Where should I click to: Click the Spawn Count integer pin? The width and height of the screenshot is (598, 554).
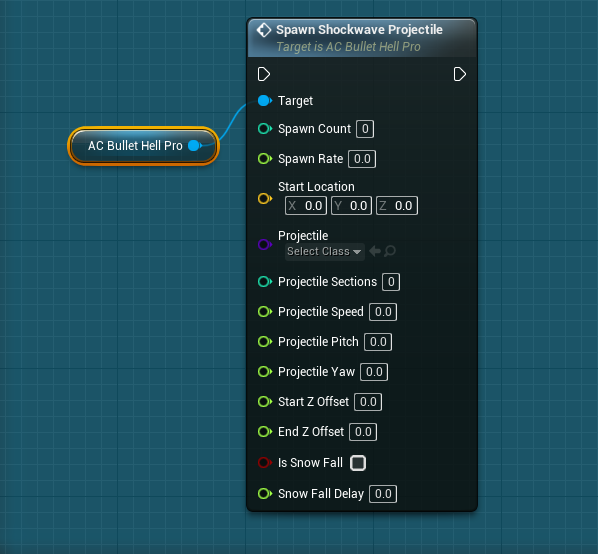click(264, 129)
